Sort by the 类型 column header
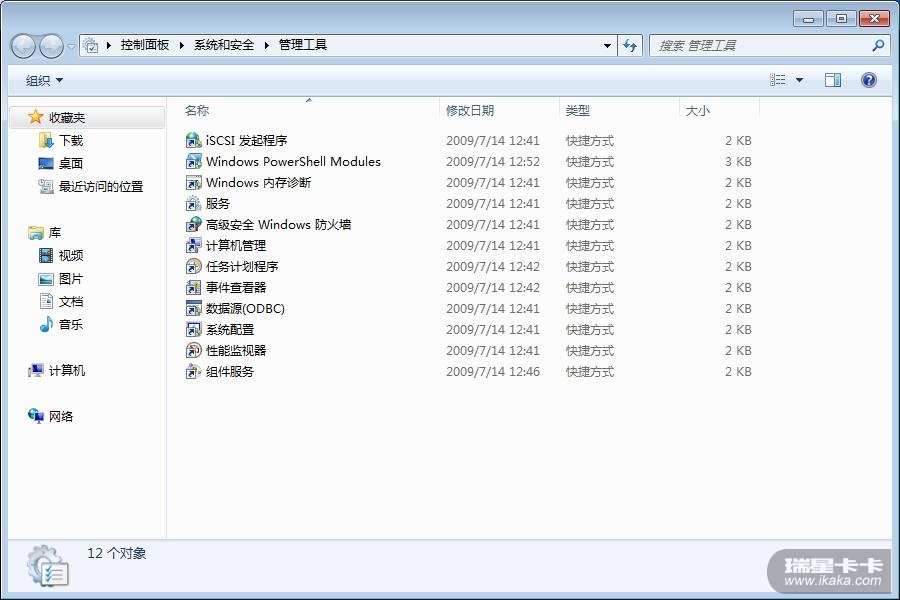This screenshot has height=600, width=900. [620, 110]
